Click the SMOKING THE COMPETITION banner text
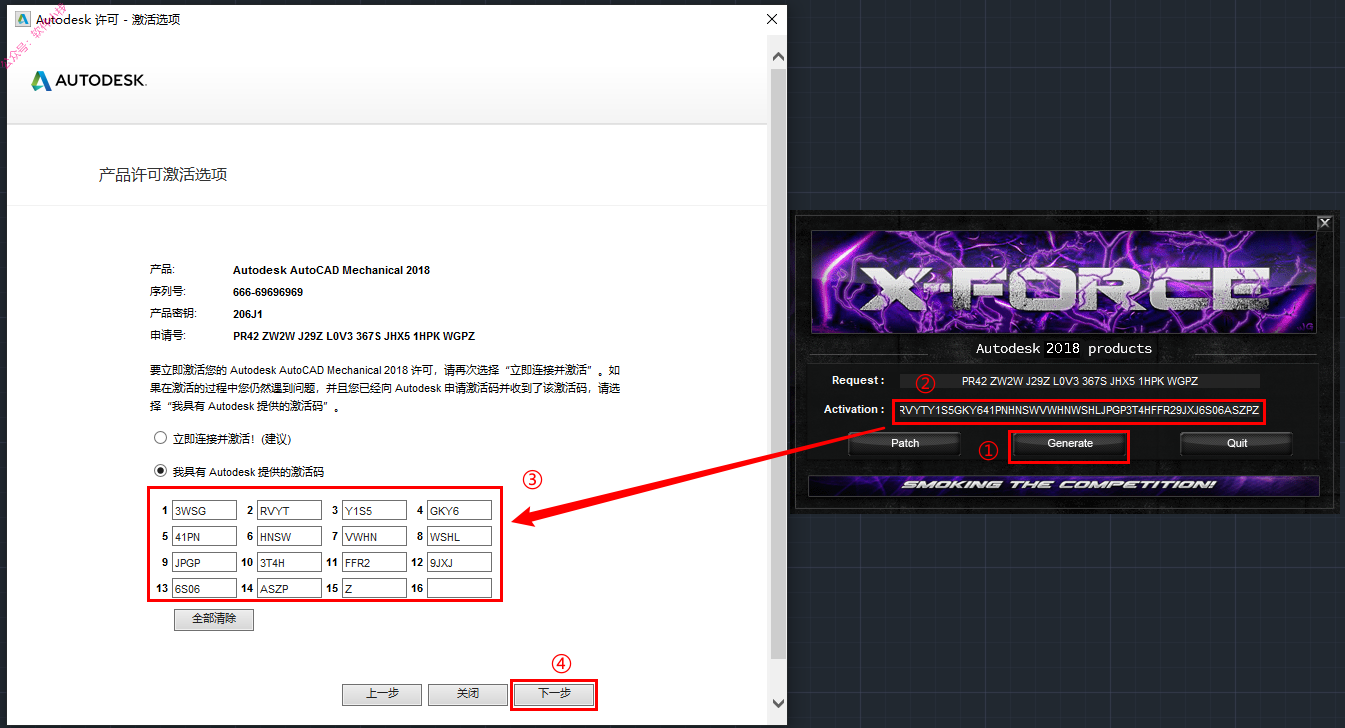This screenshot has width=1345, height=728. click(x=1059, y=485)
